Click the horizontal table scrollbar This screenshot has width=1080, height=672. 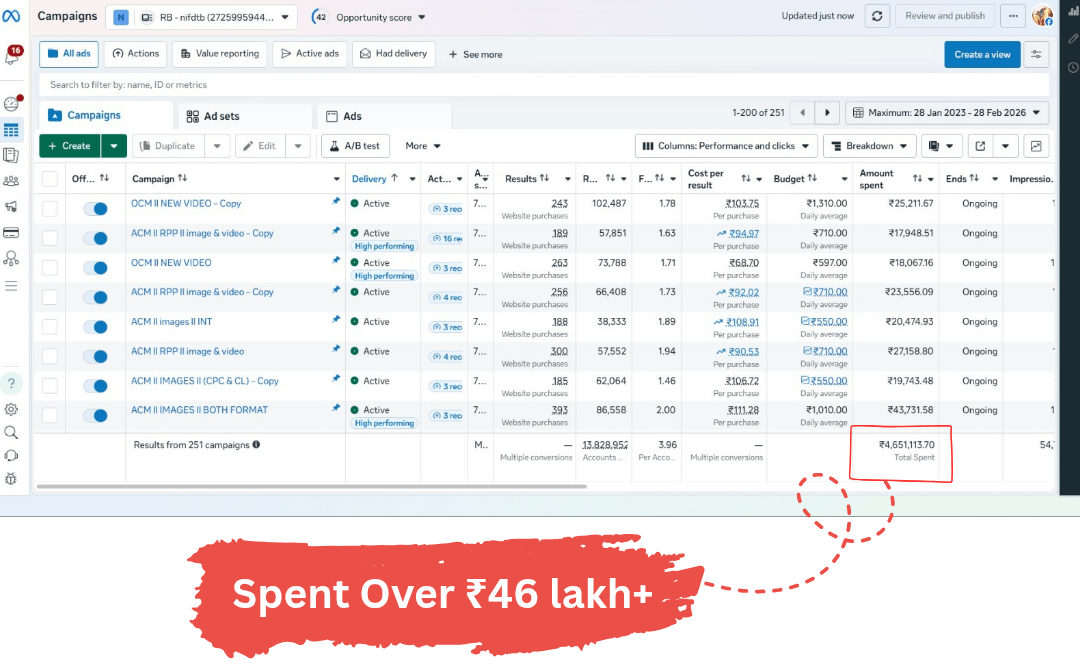tap(311, 486)
